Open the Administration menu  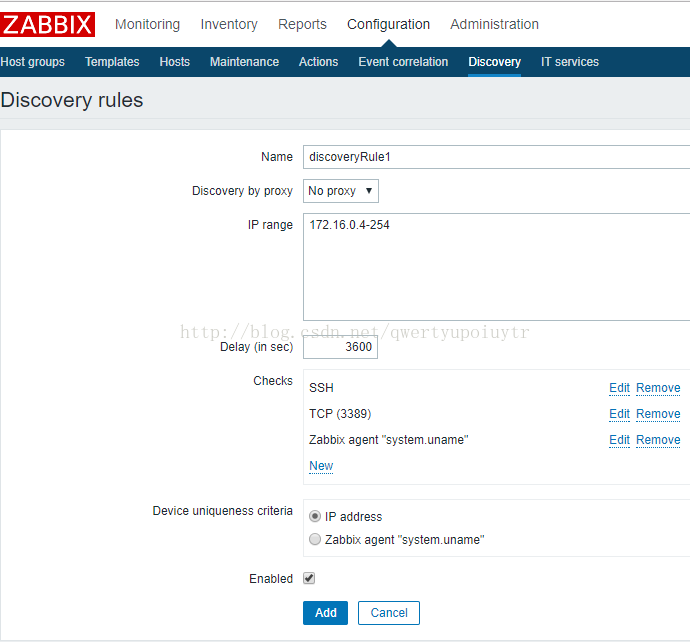494,24
